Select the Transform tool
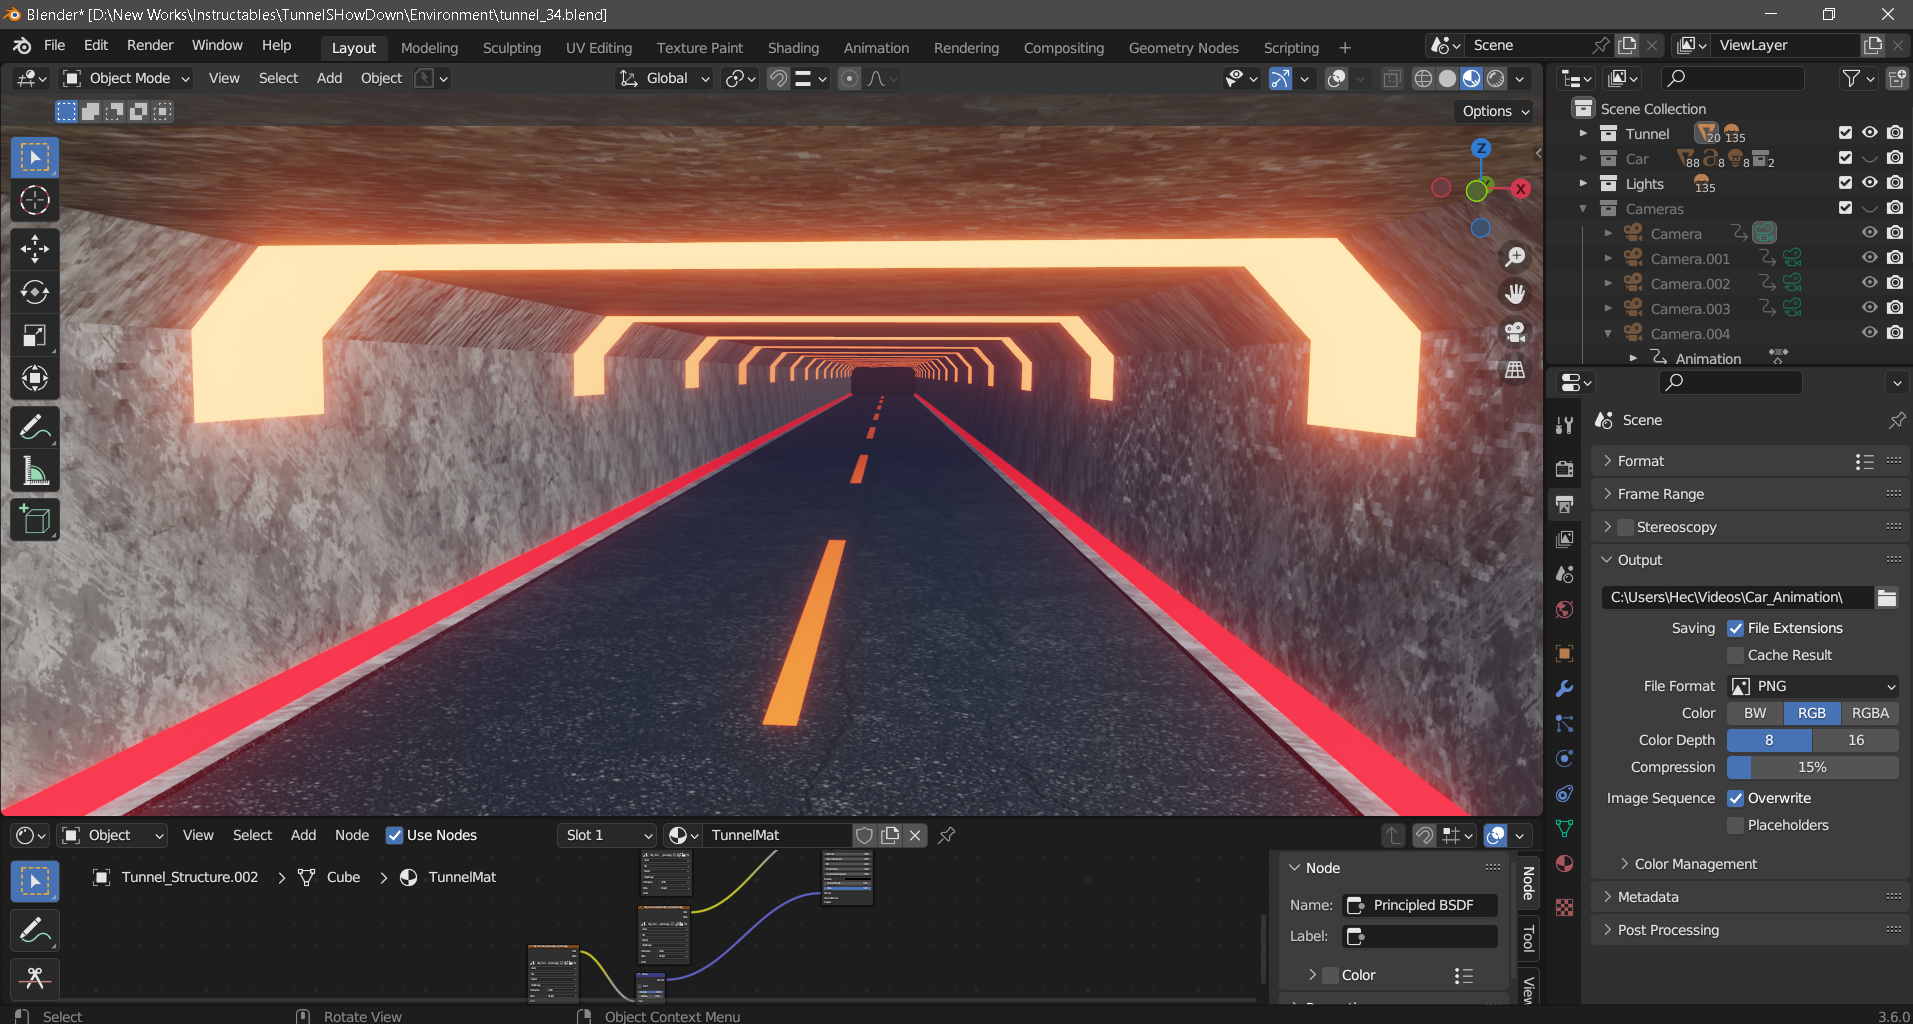The image size is (1913, 1024). coord(35,378)
